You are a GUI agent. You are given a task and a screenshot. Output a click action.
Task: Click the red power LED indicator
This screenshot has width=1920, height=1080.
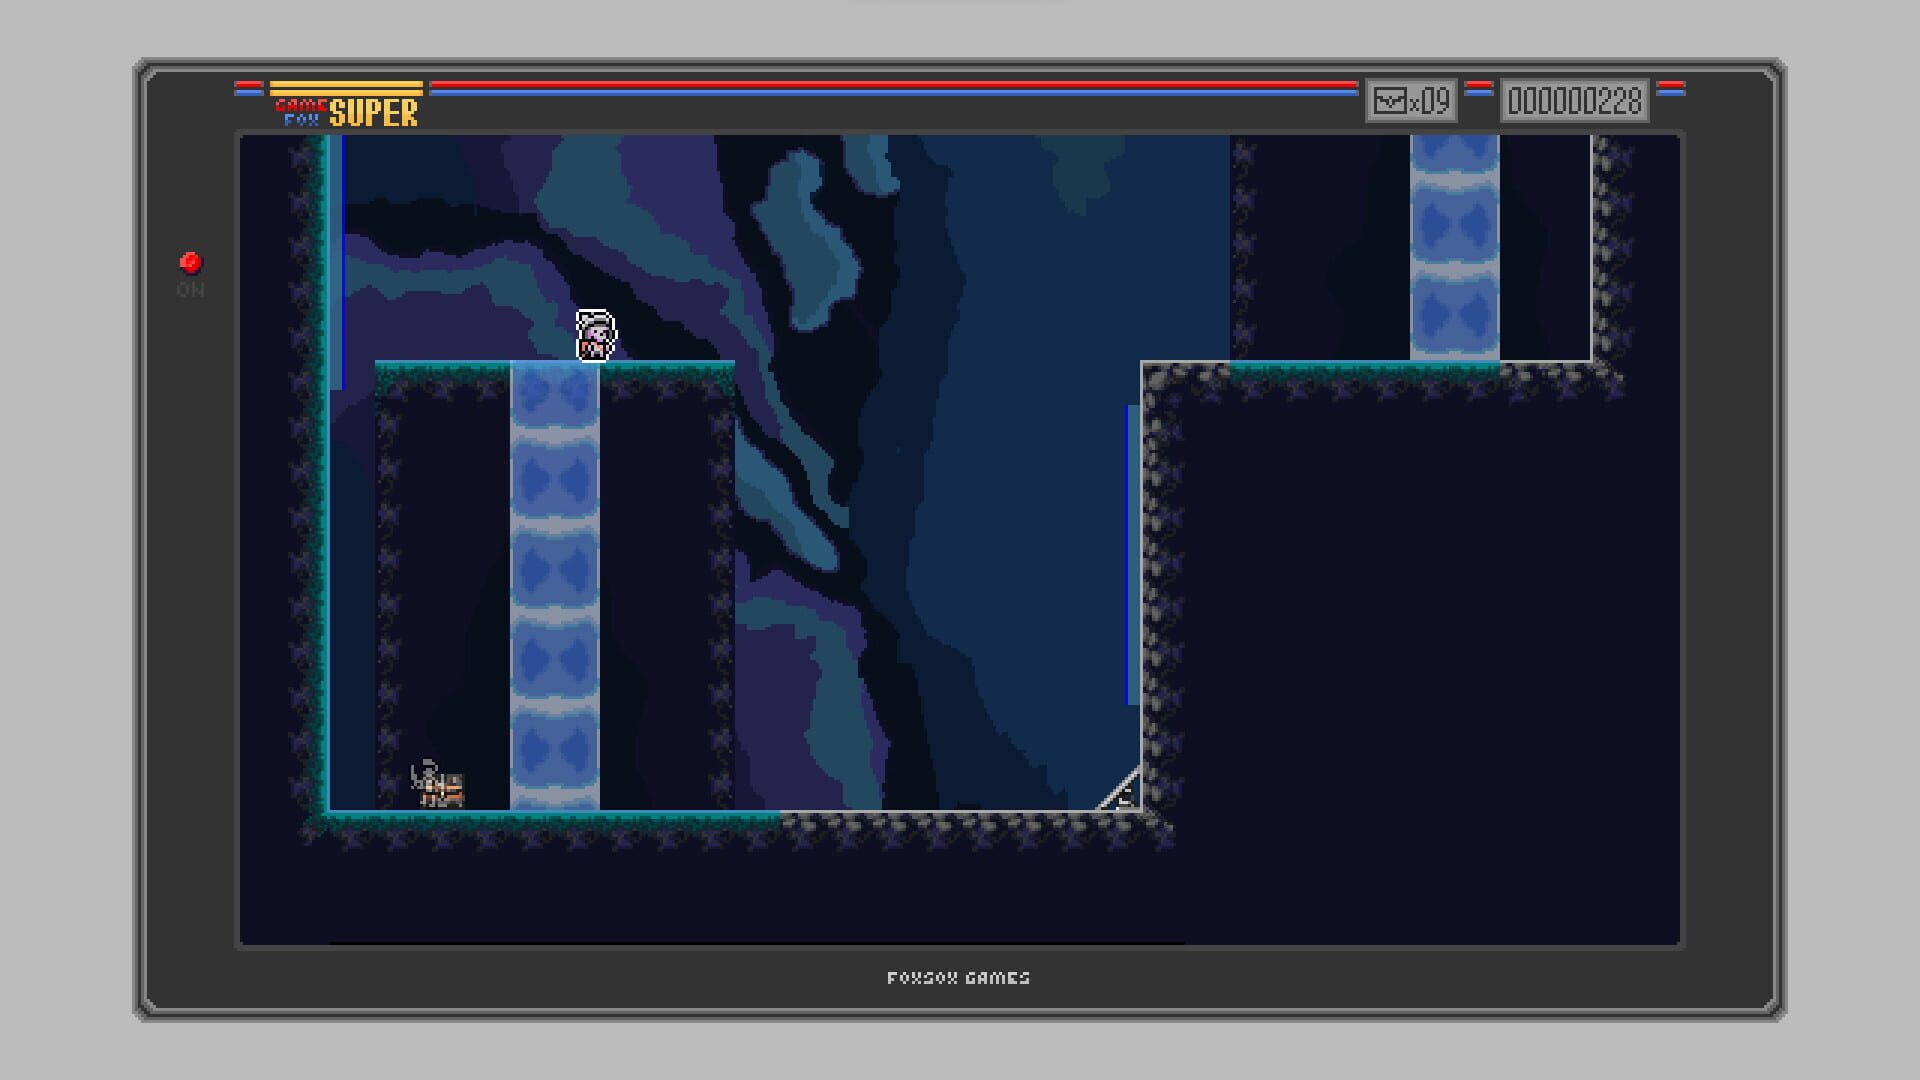point(190,261)
